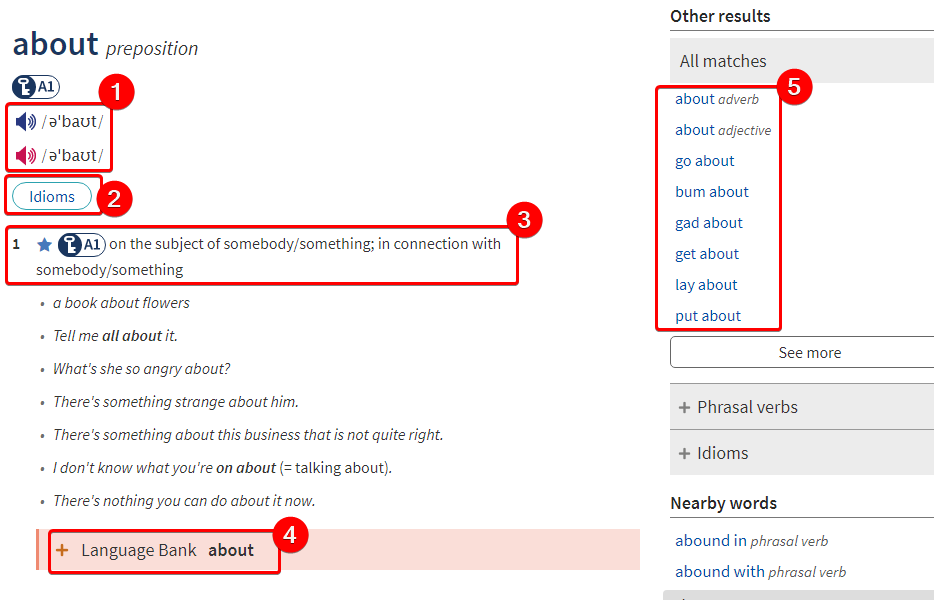This screenshot has width=934, height=600.
Task: Expand the Idioms section in Other results
Action: pos(802,453)
